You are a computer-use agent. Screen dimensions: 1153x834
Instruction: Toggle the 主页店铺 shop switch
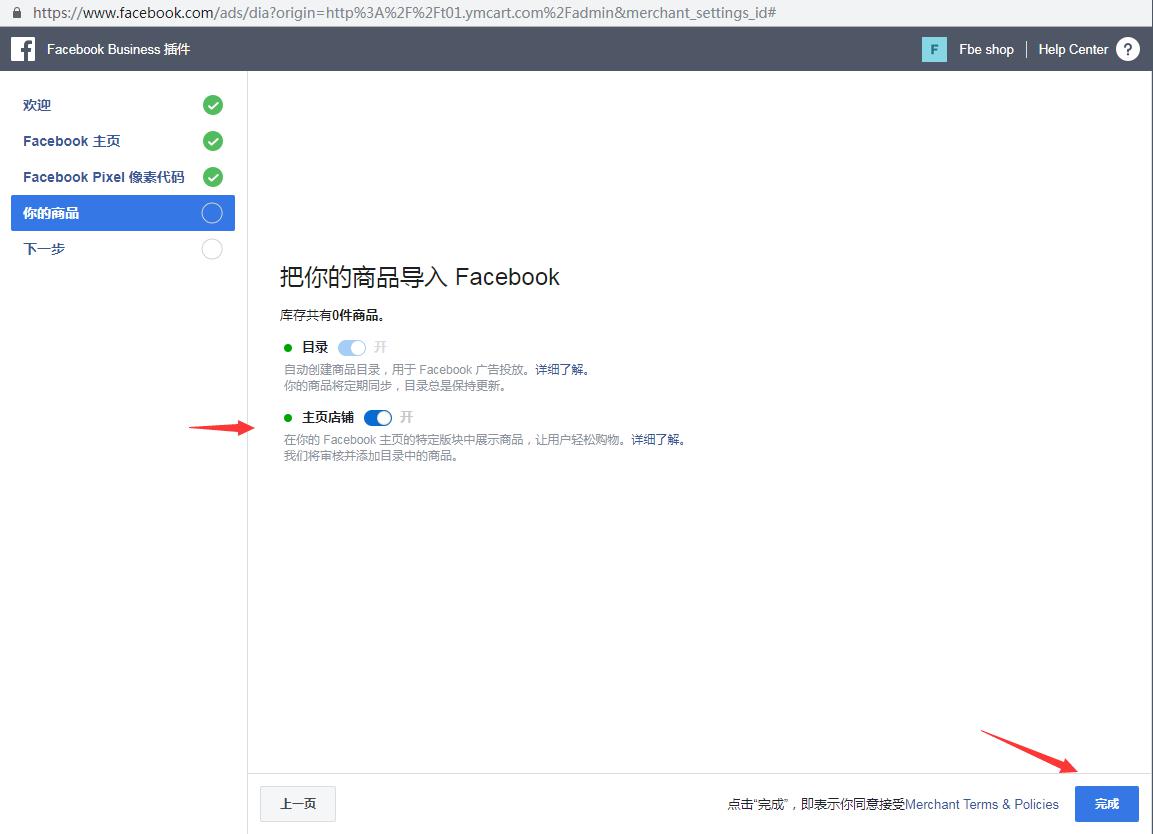tap(378, 418)
